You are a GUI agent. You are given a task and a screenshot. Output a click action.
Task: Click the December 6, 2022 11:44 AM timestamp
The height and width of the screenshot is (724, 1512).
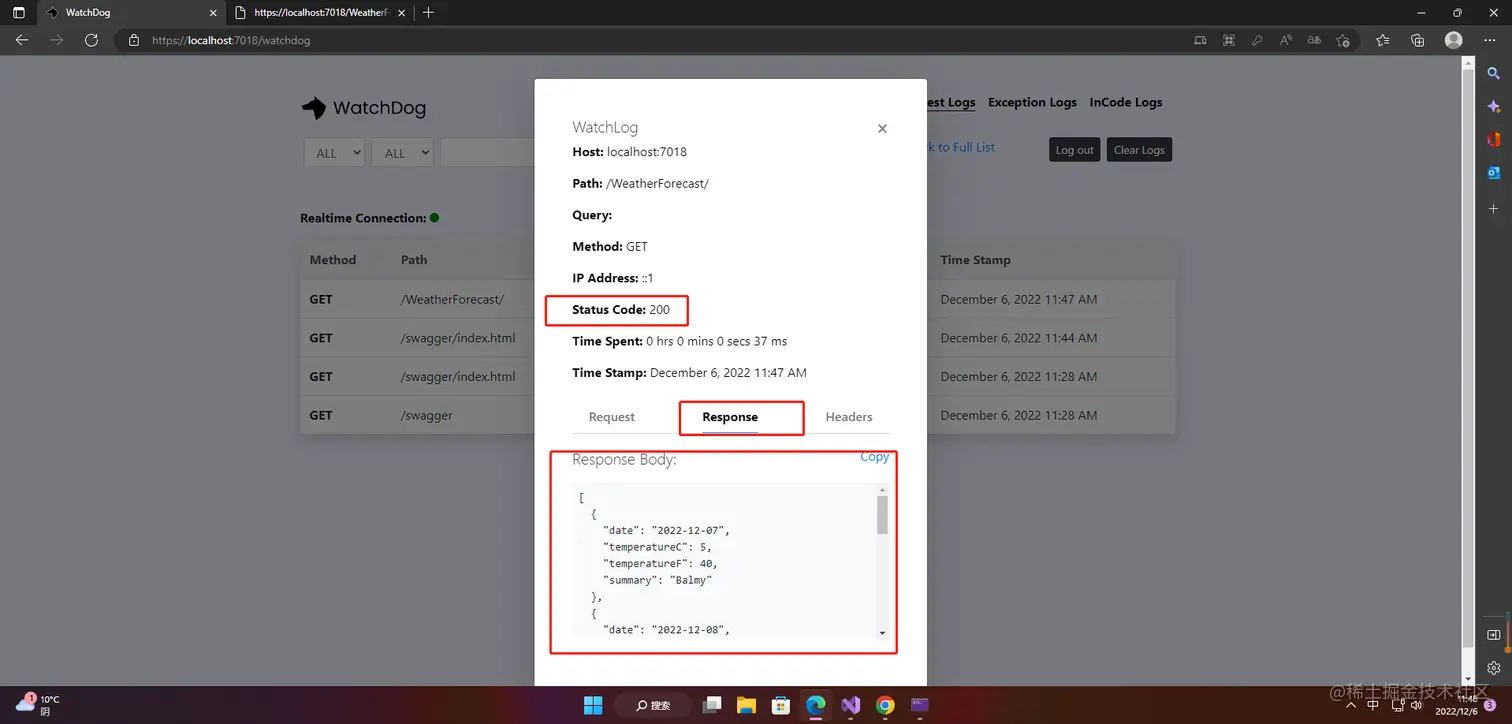[x=1018, y=338]
